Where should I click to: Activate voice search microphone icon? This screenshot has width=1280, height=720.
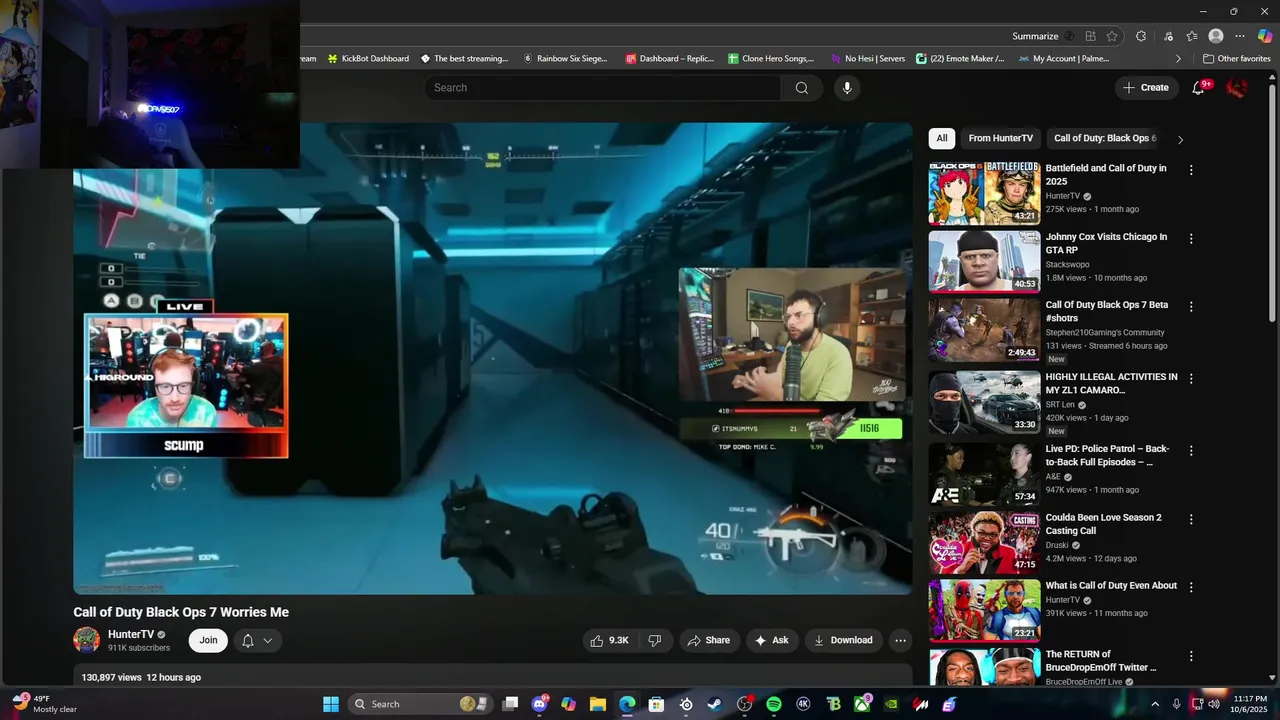[847, 88]
